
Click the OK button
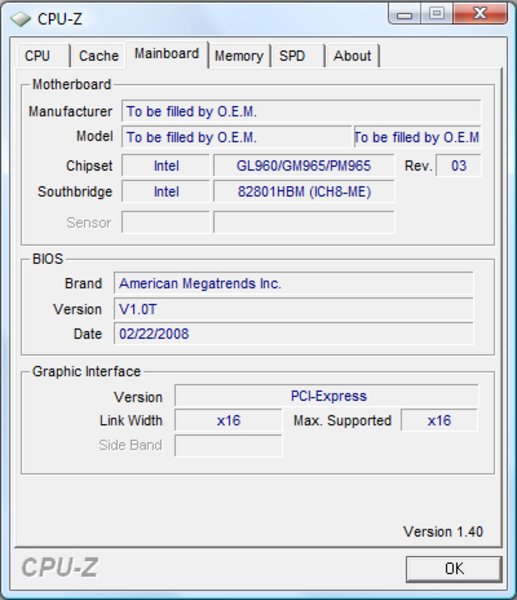tap(454, 569)
